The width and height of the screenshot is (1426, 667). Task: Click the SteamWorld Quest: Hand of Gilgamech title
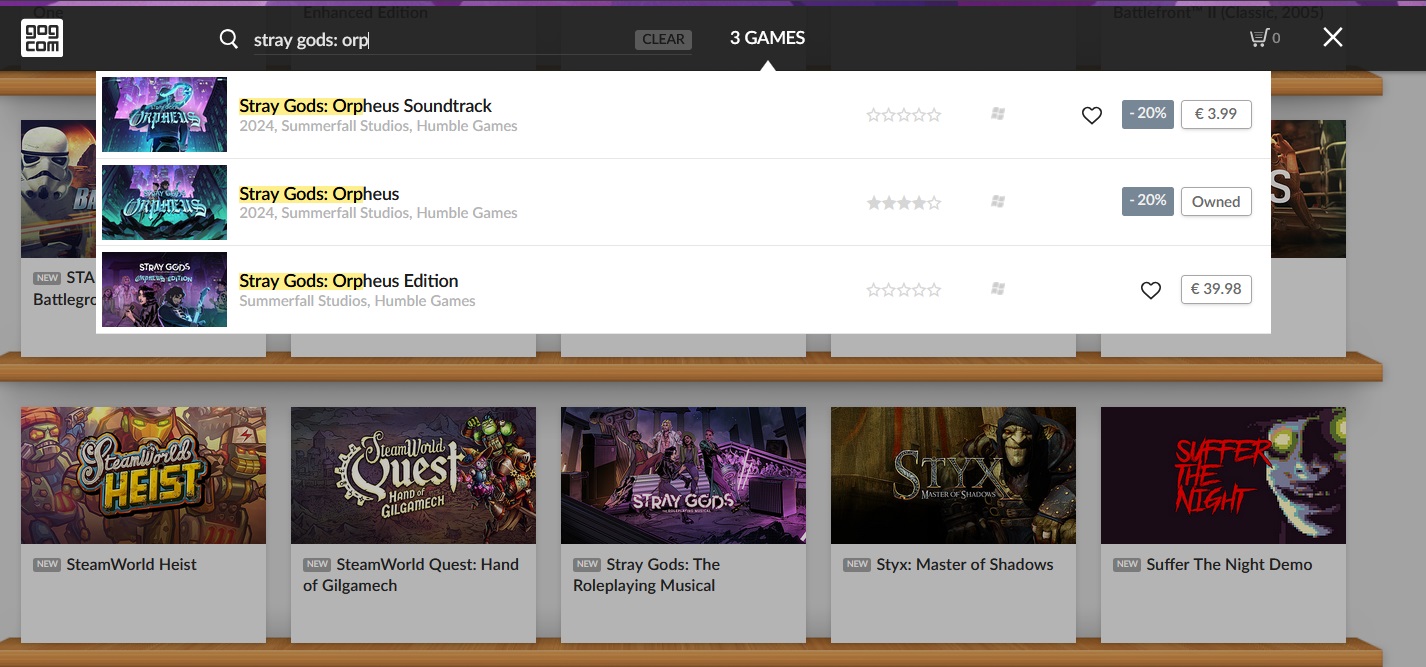point(411,575)
